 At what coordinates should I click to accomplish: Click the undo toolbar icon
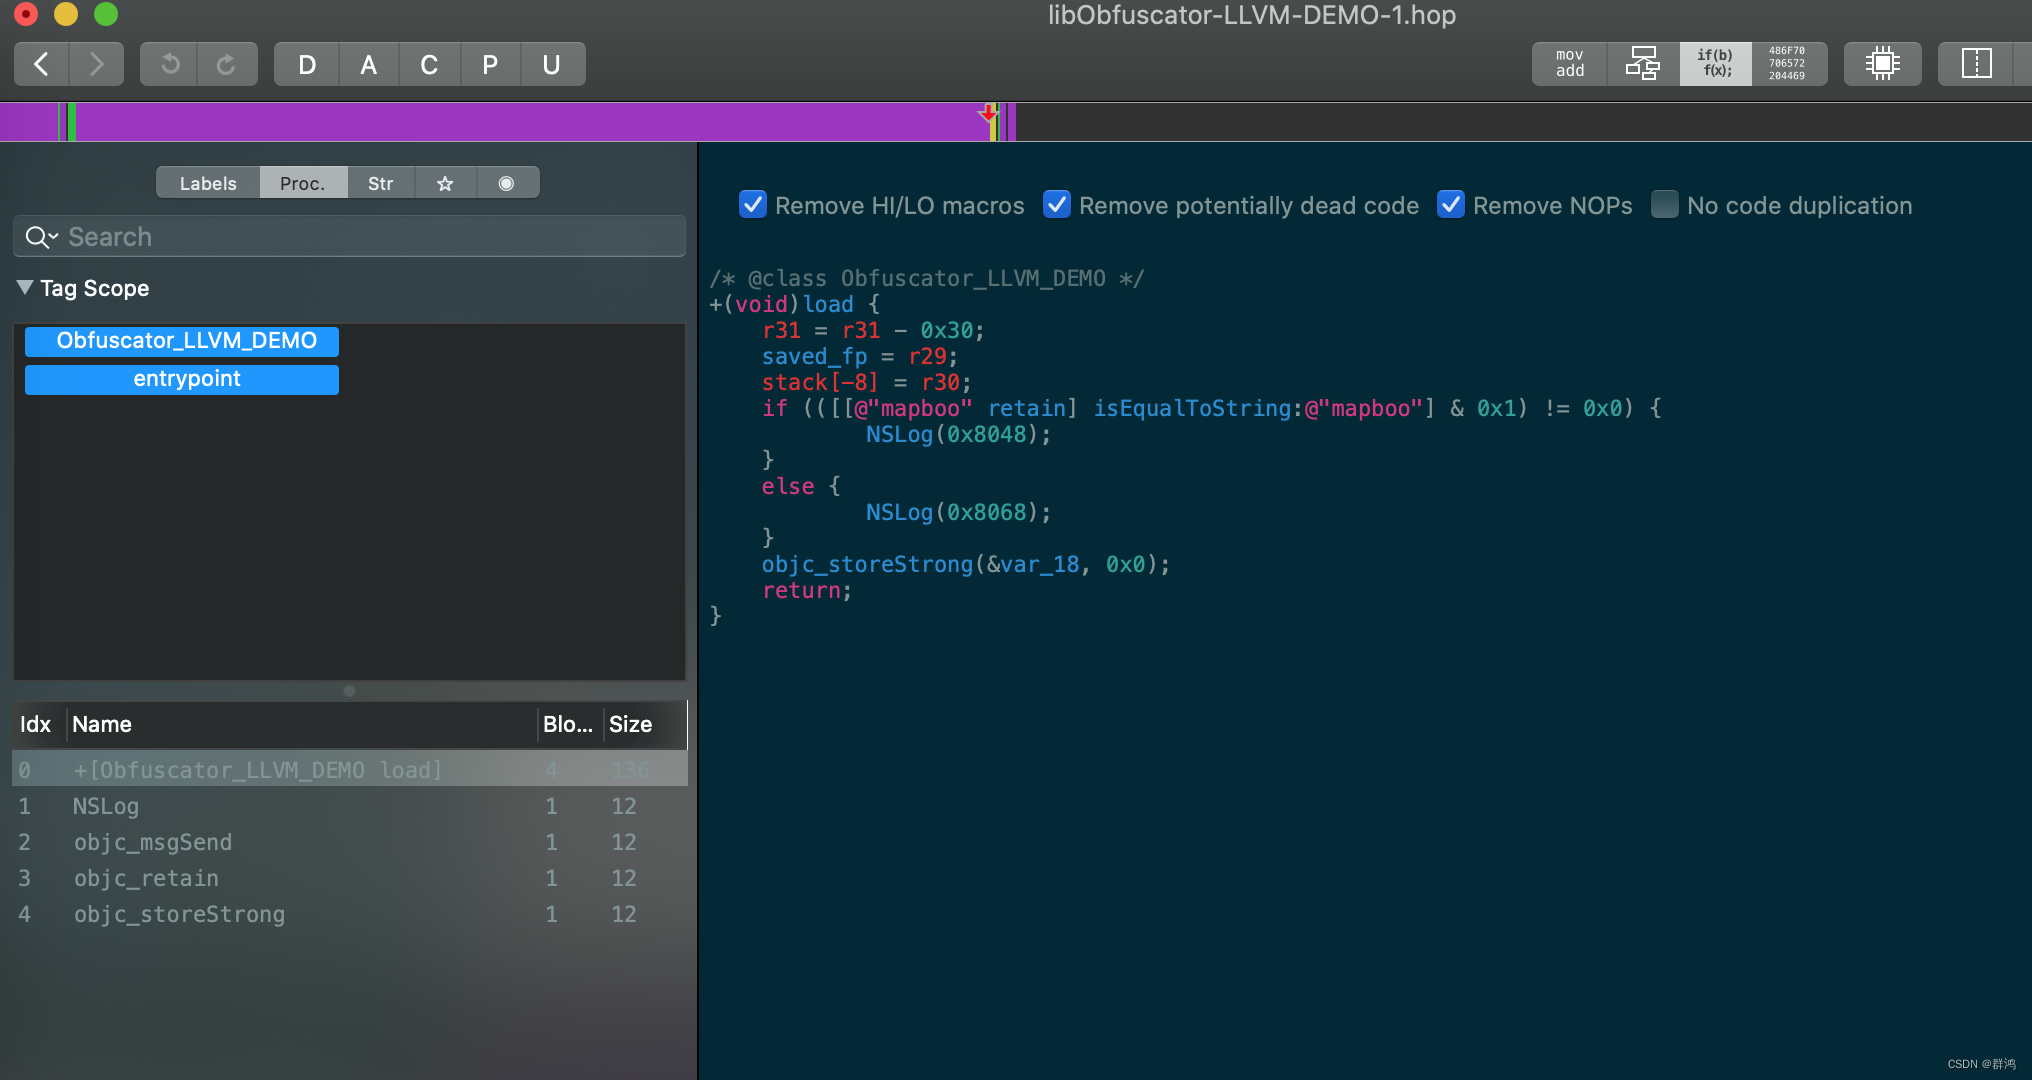point(170,65)
